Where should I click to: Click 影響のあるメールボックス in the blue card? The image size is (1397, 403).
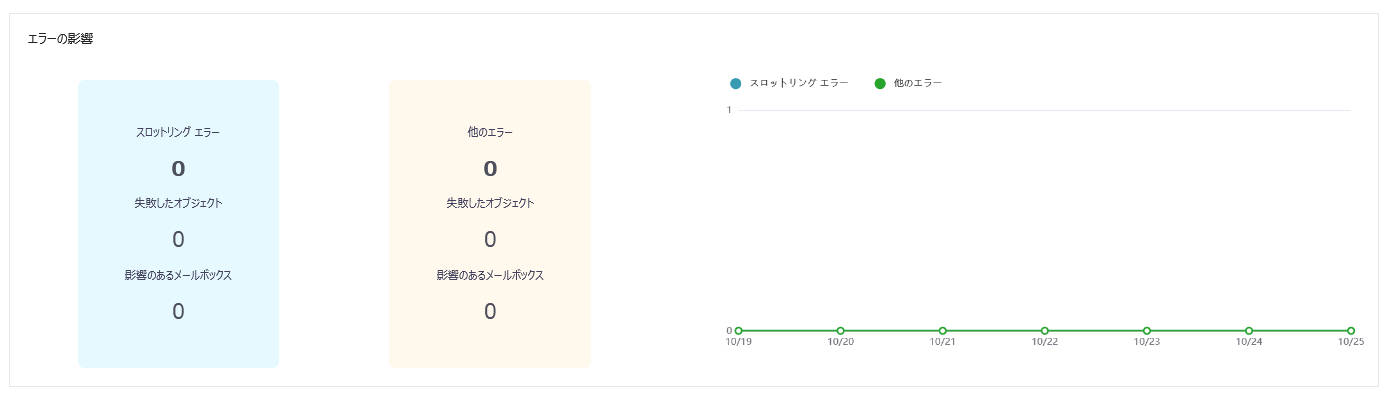[178, 275]
